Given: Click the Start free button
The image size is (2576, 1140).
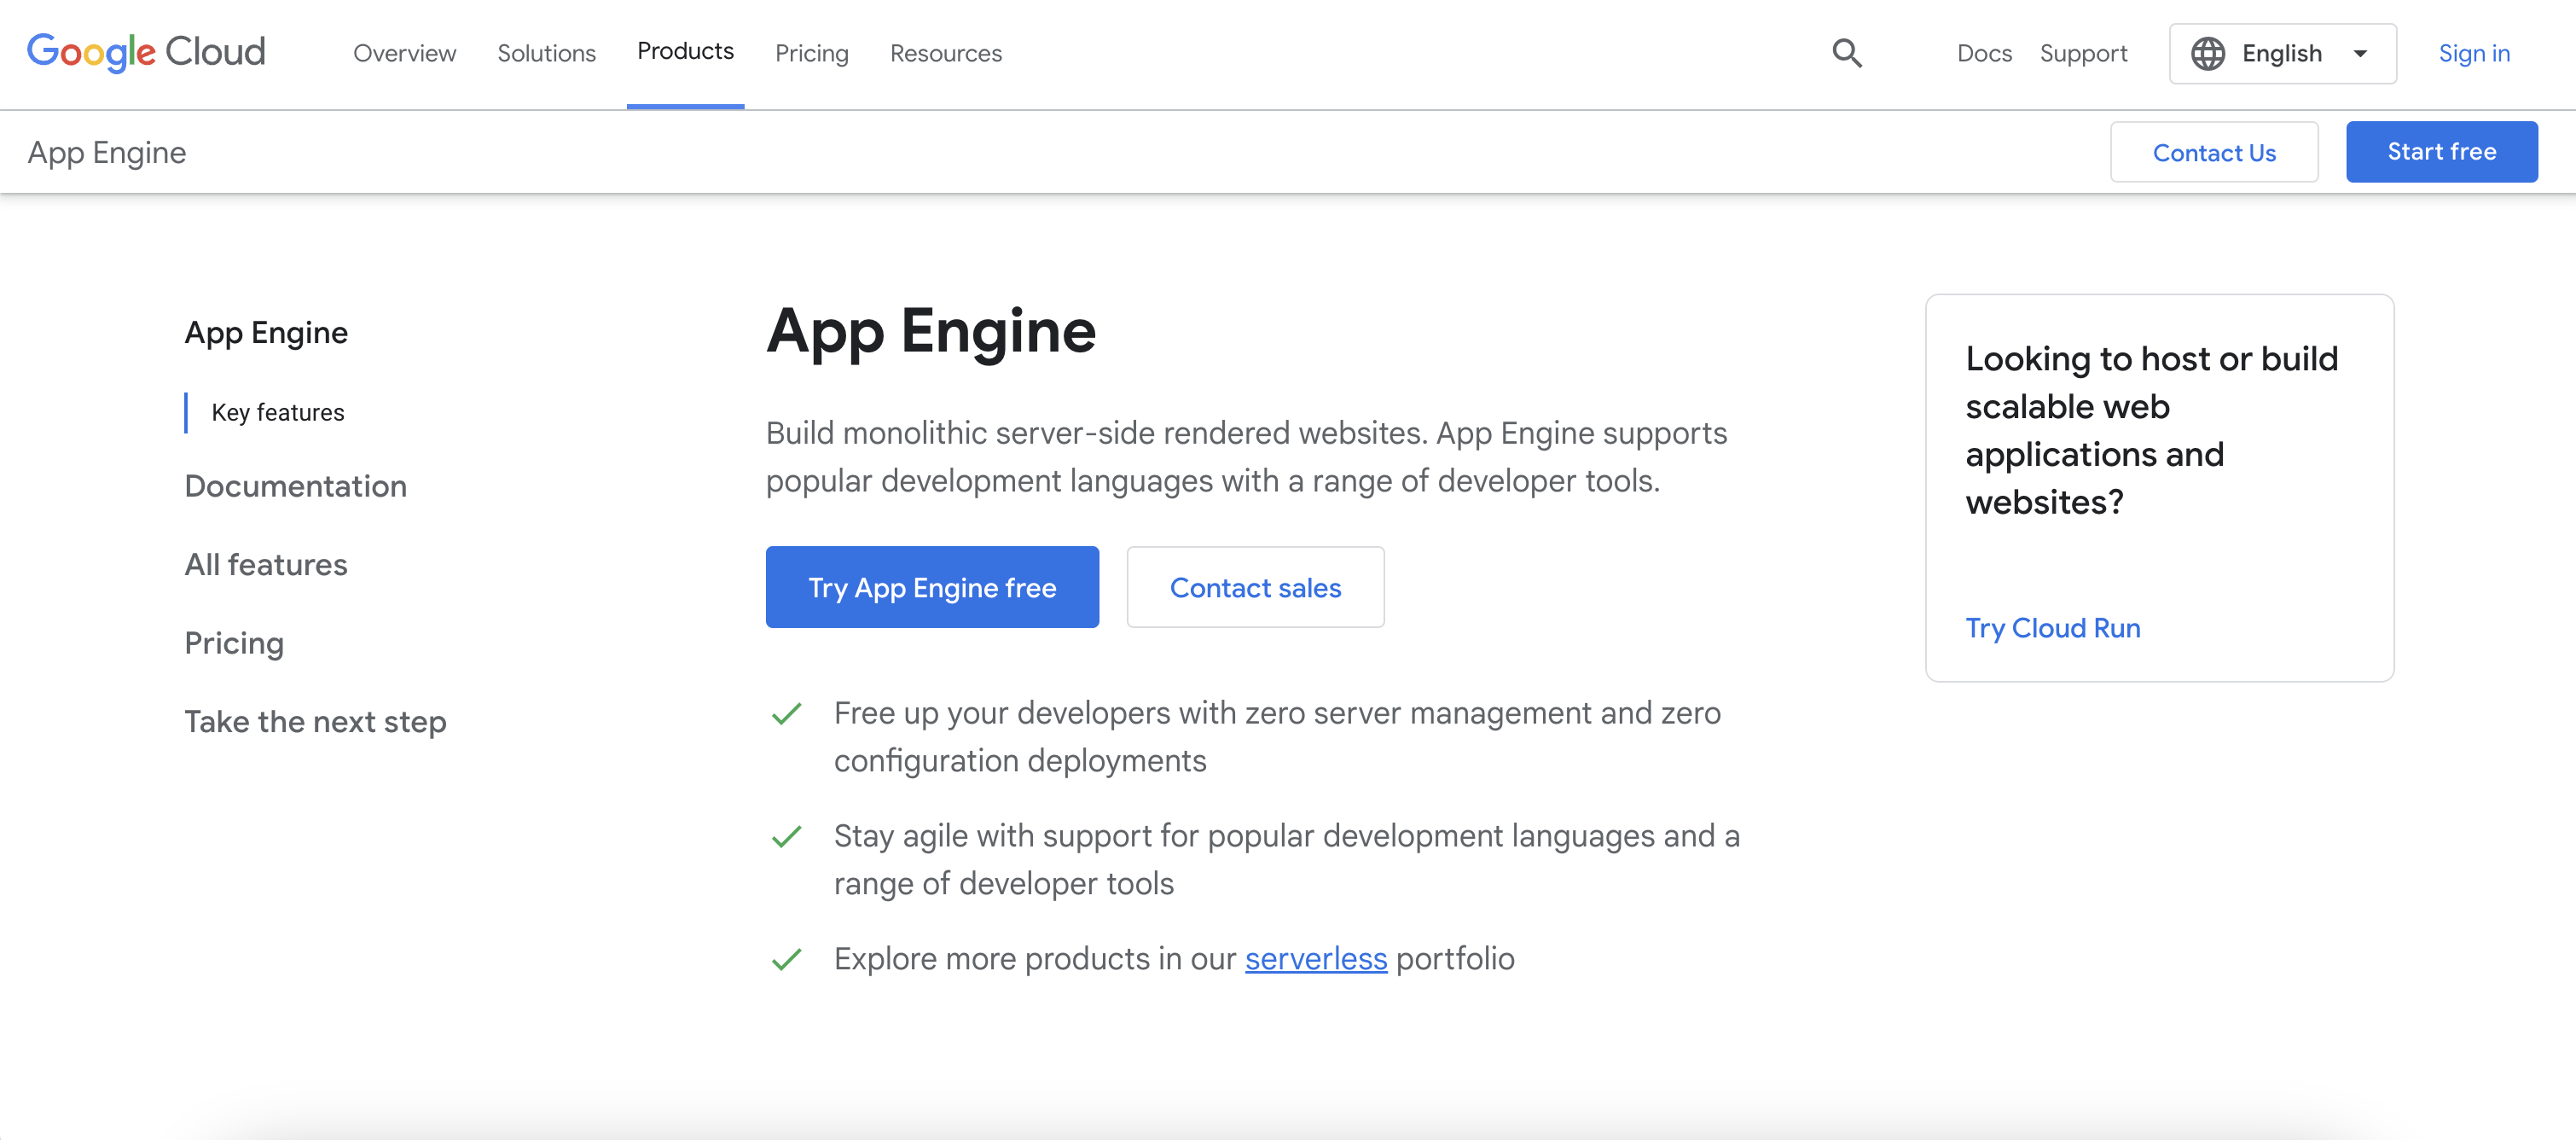Looking at the screenshot, I should (2442, 152).
